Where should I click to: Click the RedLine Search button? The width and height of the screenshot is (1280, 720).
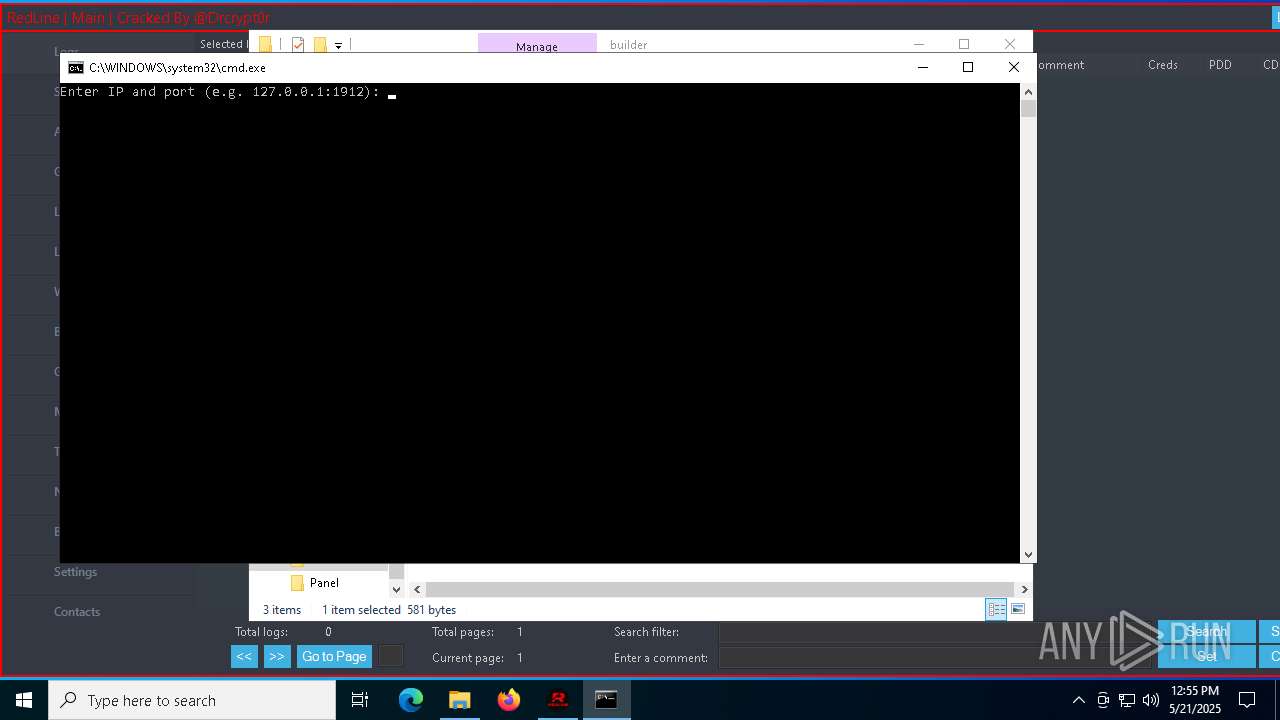click(1207, 632)
